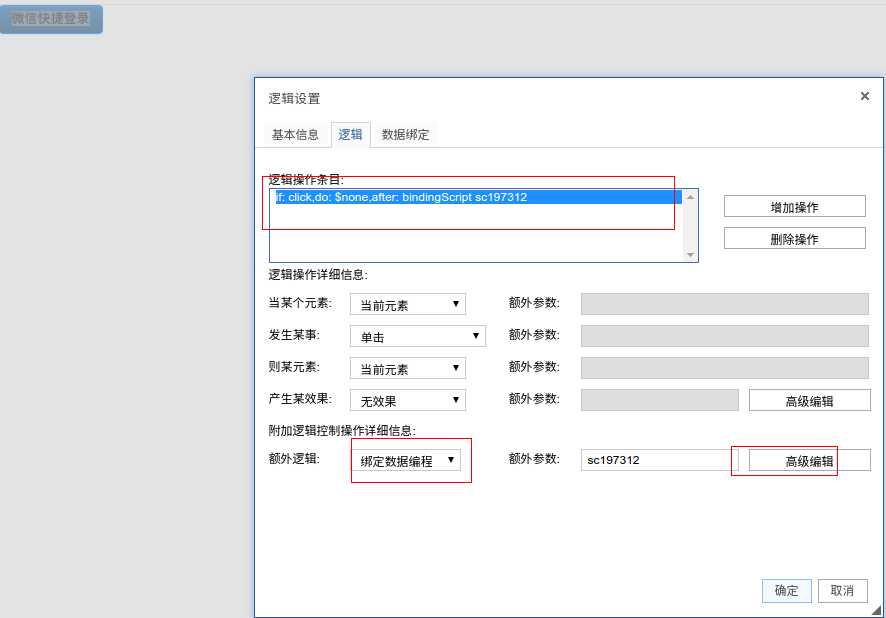The width and height of the screenshot is (886, 618).
Task: Click the 删除操作 button
Action: tap(794, 239)
